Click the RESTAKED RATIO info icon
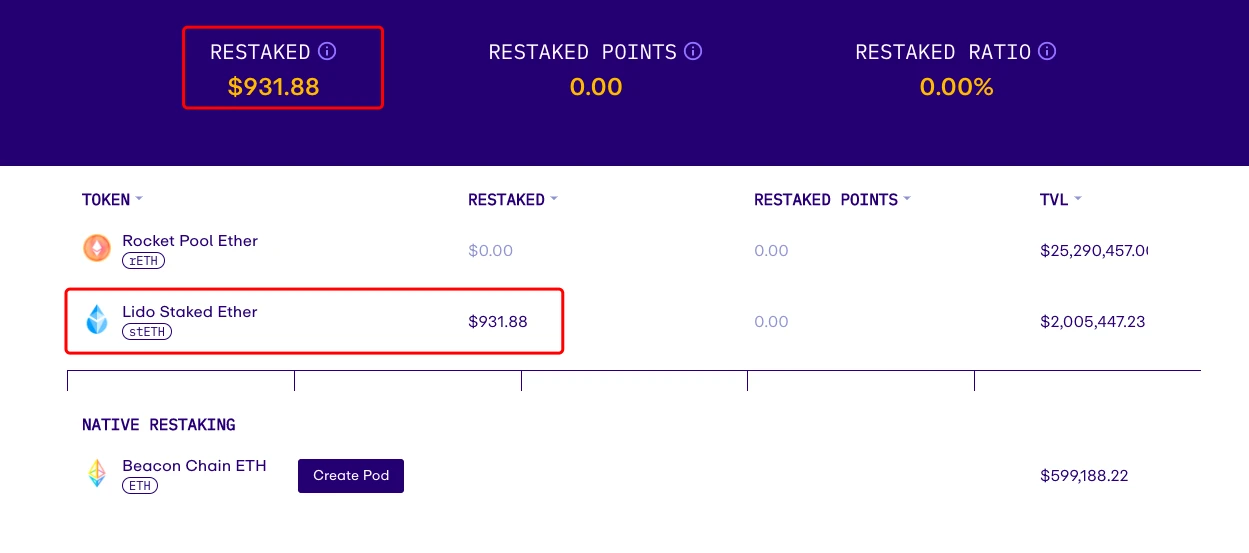The height and width of the screenshot is (553, 1249). (1047, 52)
